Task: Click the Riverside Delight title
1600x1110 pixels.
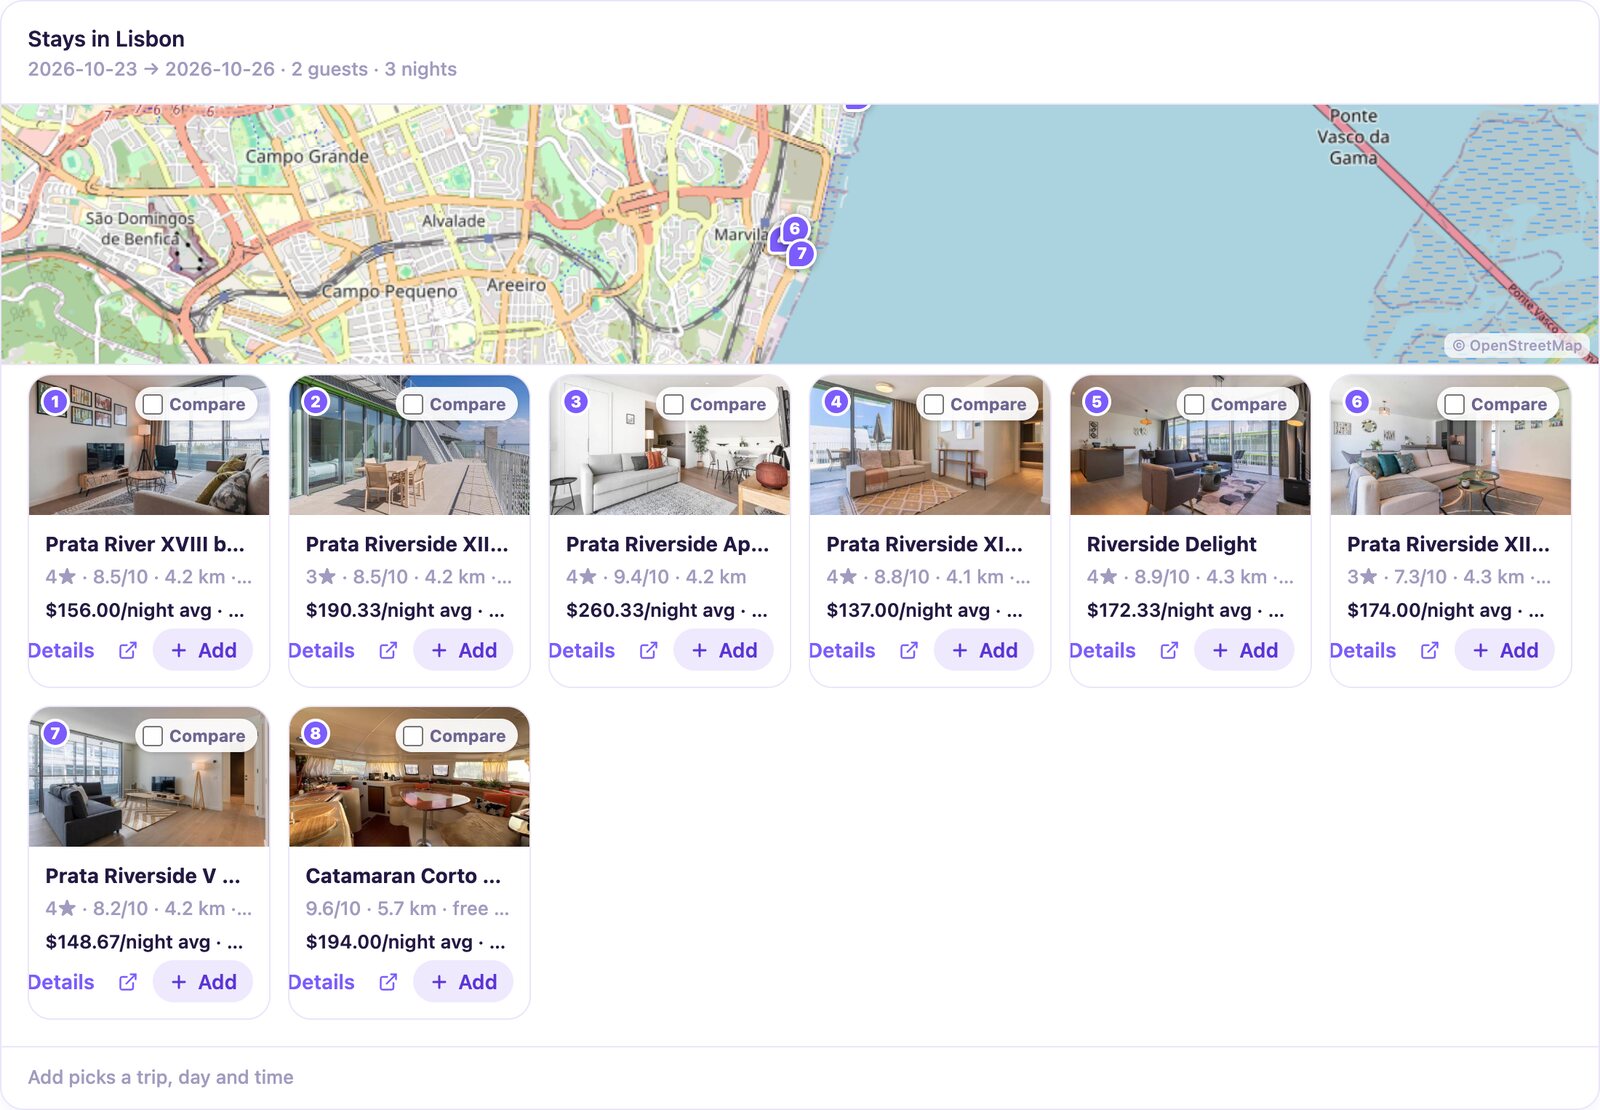Action: click(x=1171, y=544)
